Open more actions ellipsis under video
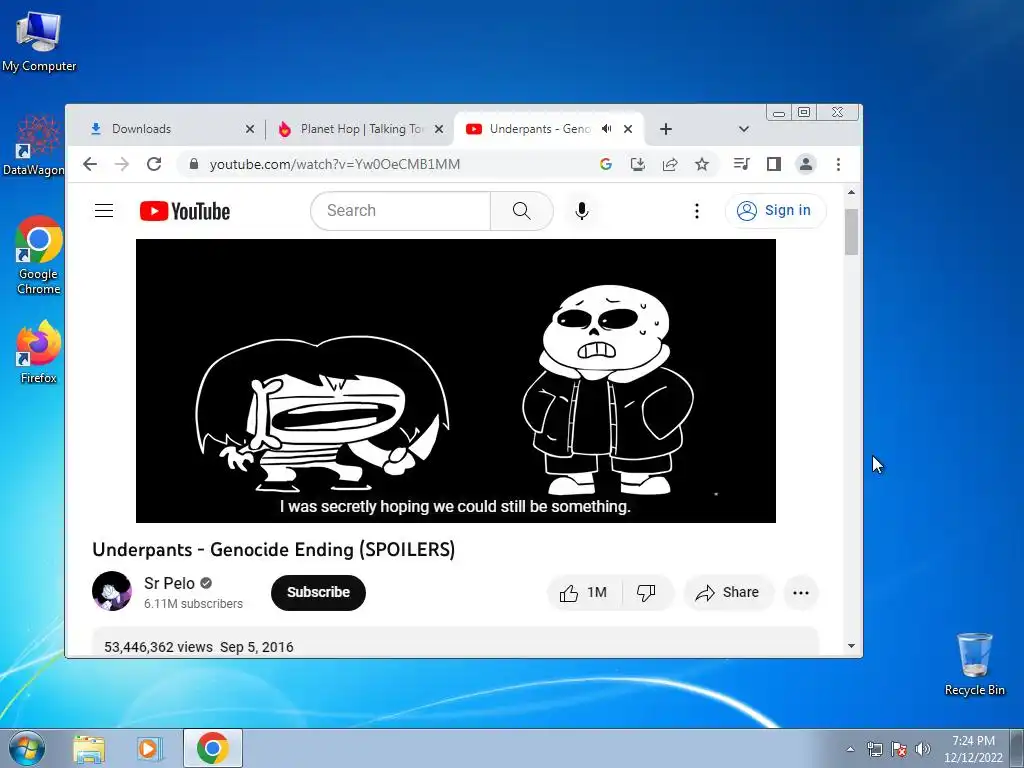 801,592
